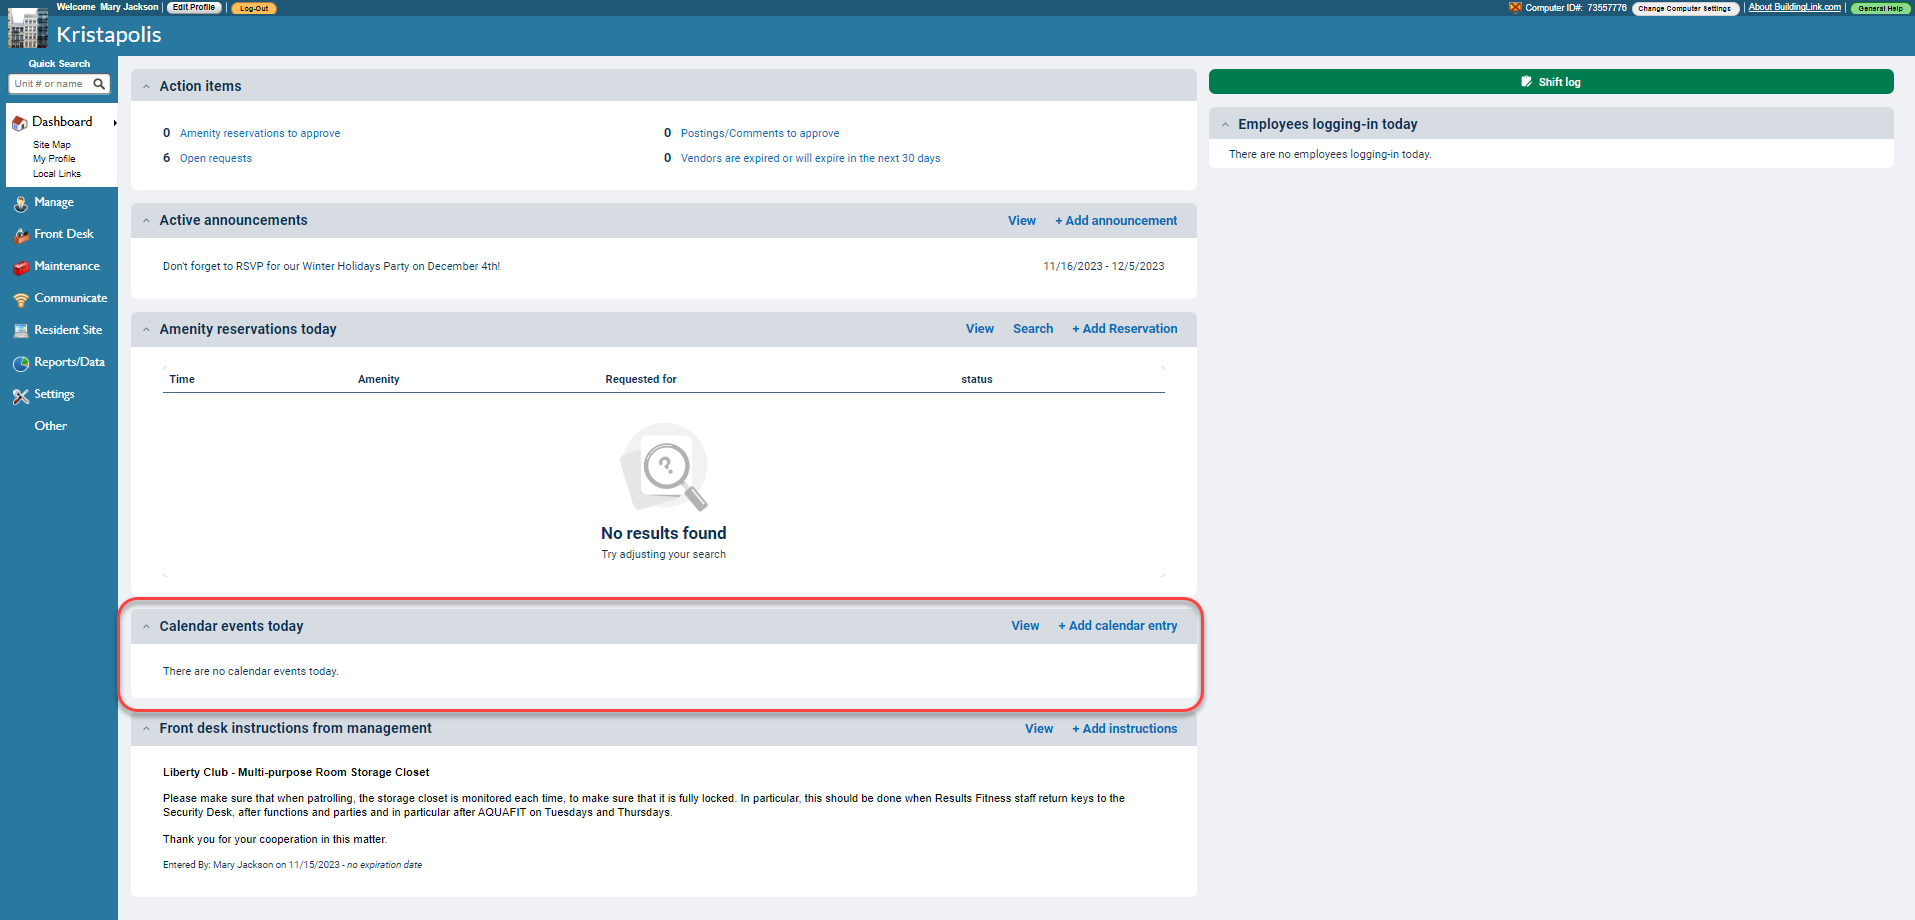Collapse the Action items panel
Screen dimensions: 1915x920
coord(146,86)
